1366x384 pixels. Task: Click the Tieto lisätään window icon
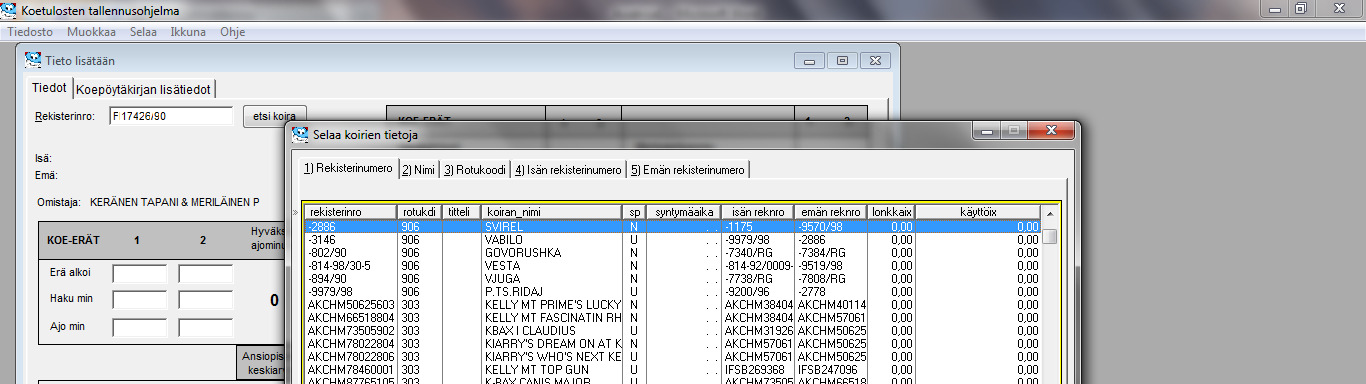33,60
